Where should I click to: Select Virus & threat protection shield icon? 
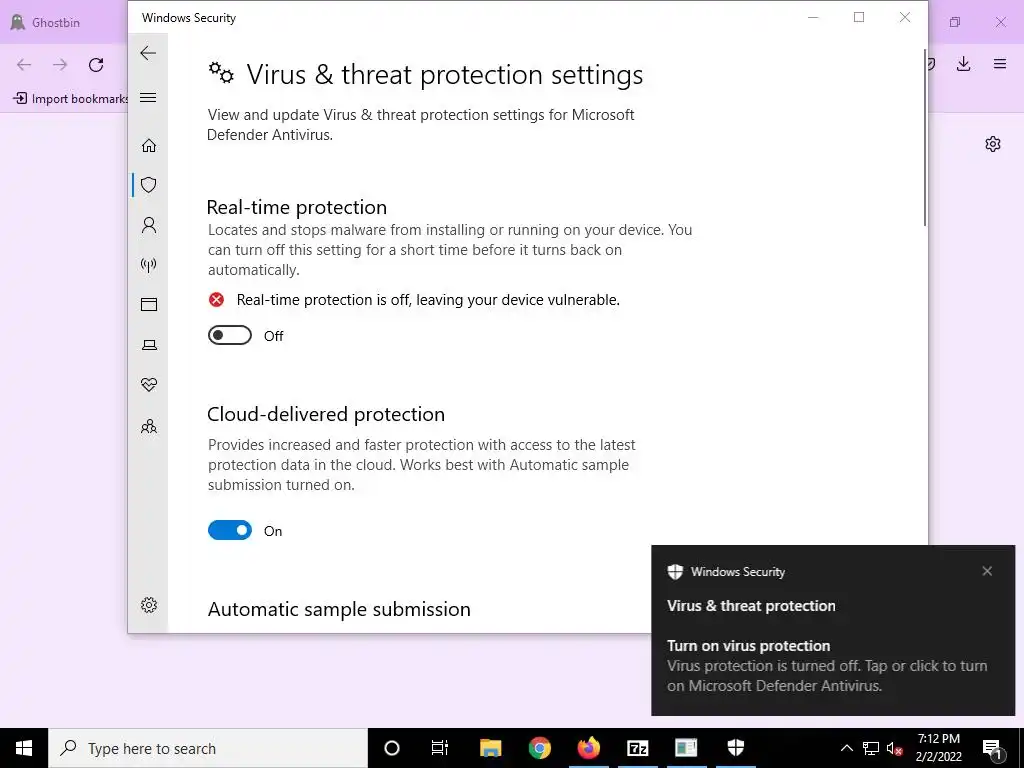pyautogui.click(x=149, y=185)
